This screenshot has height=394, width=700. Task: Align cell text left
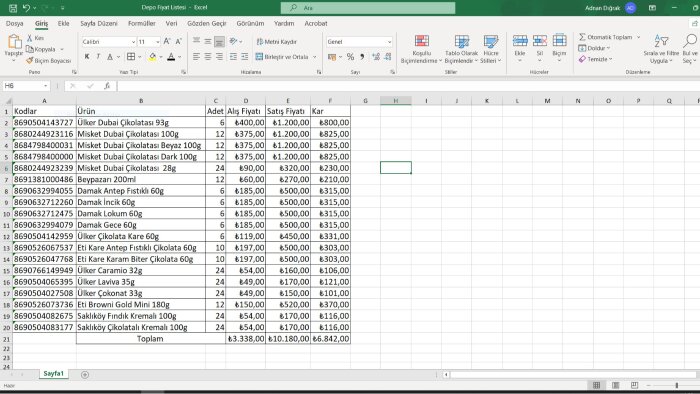click(x=196, y=57)
